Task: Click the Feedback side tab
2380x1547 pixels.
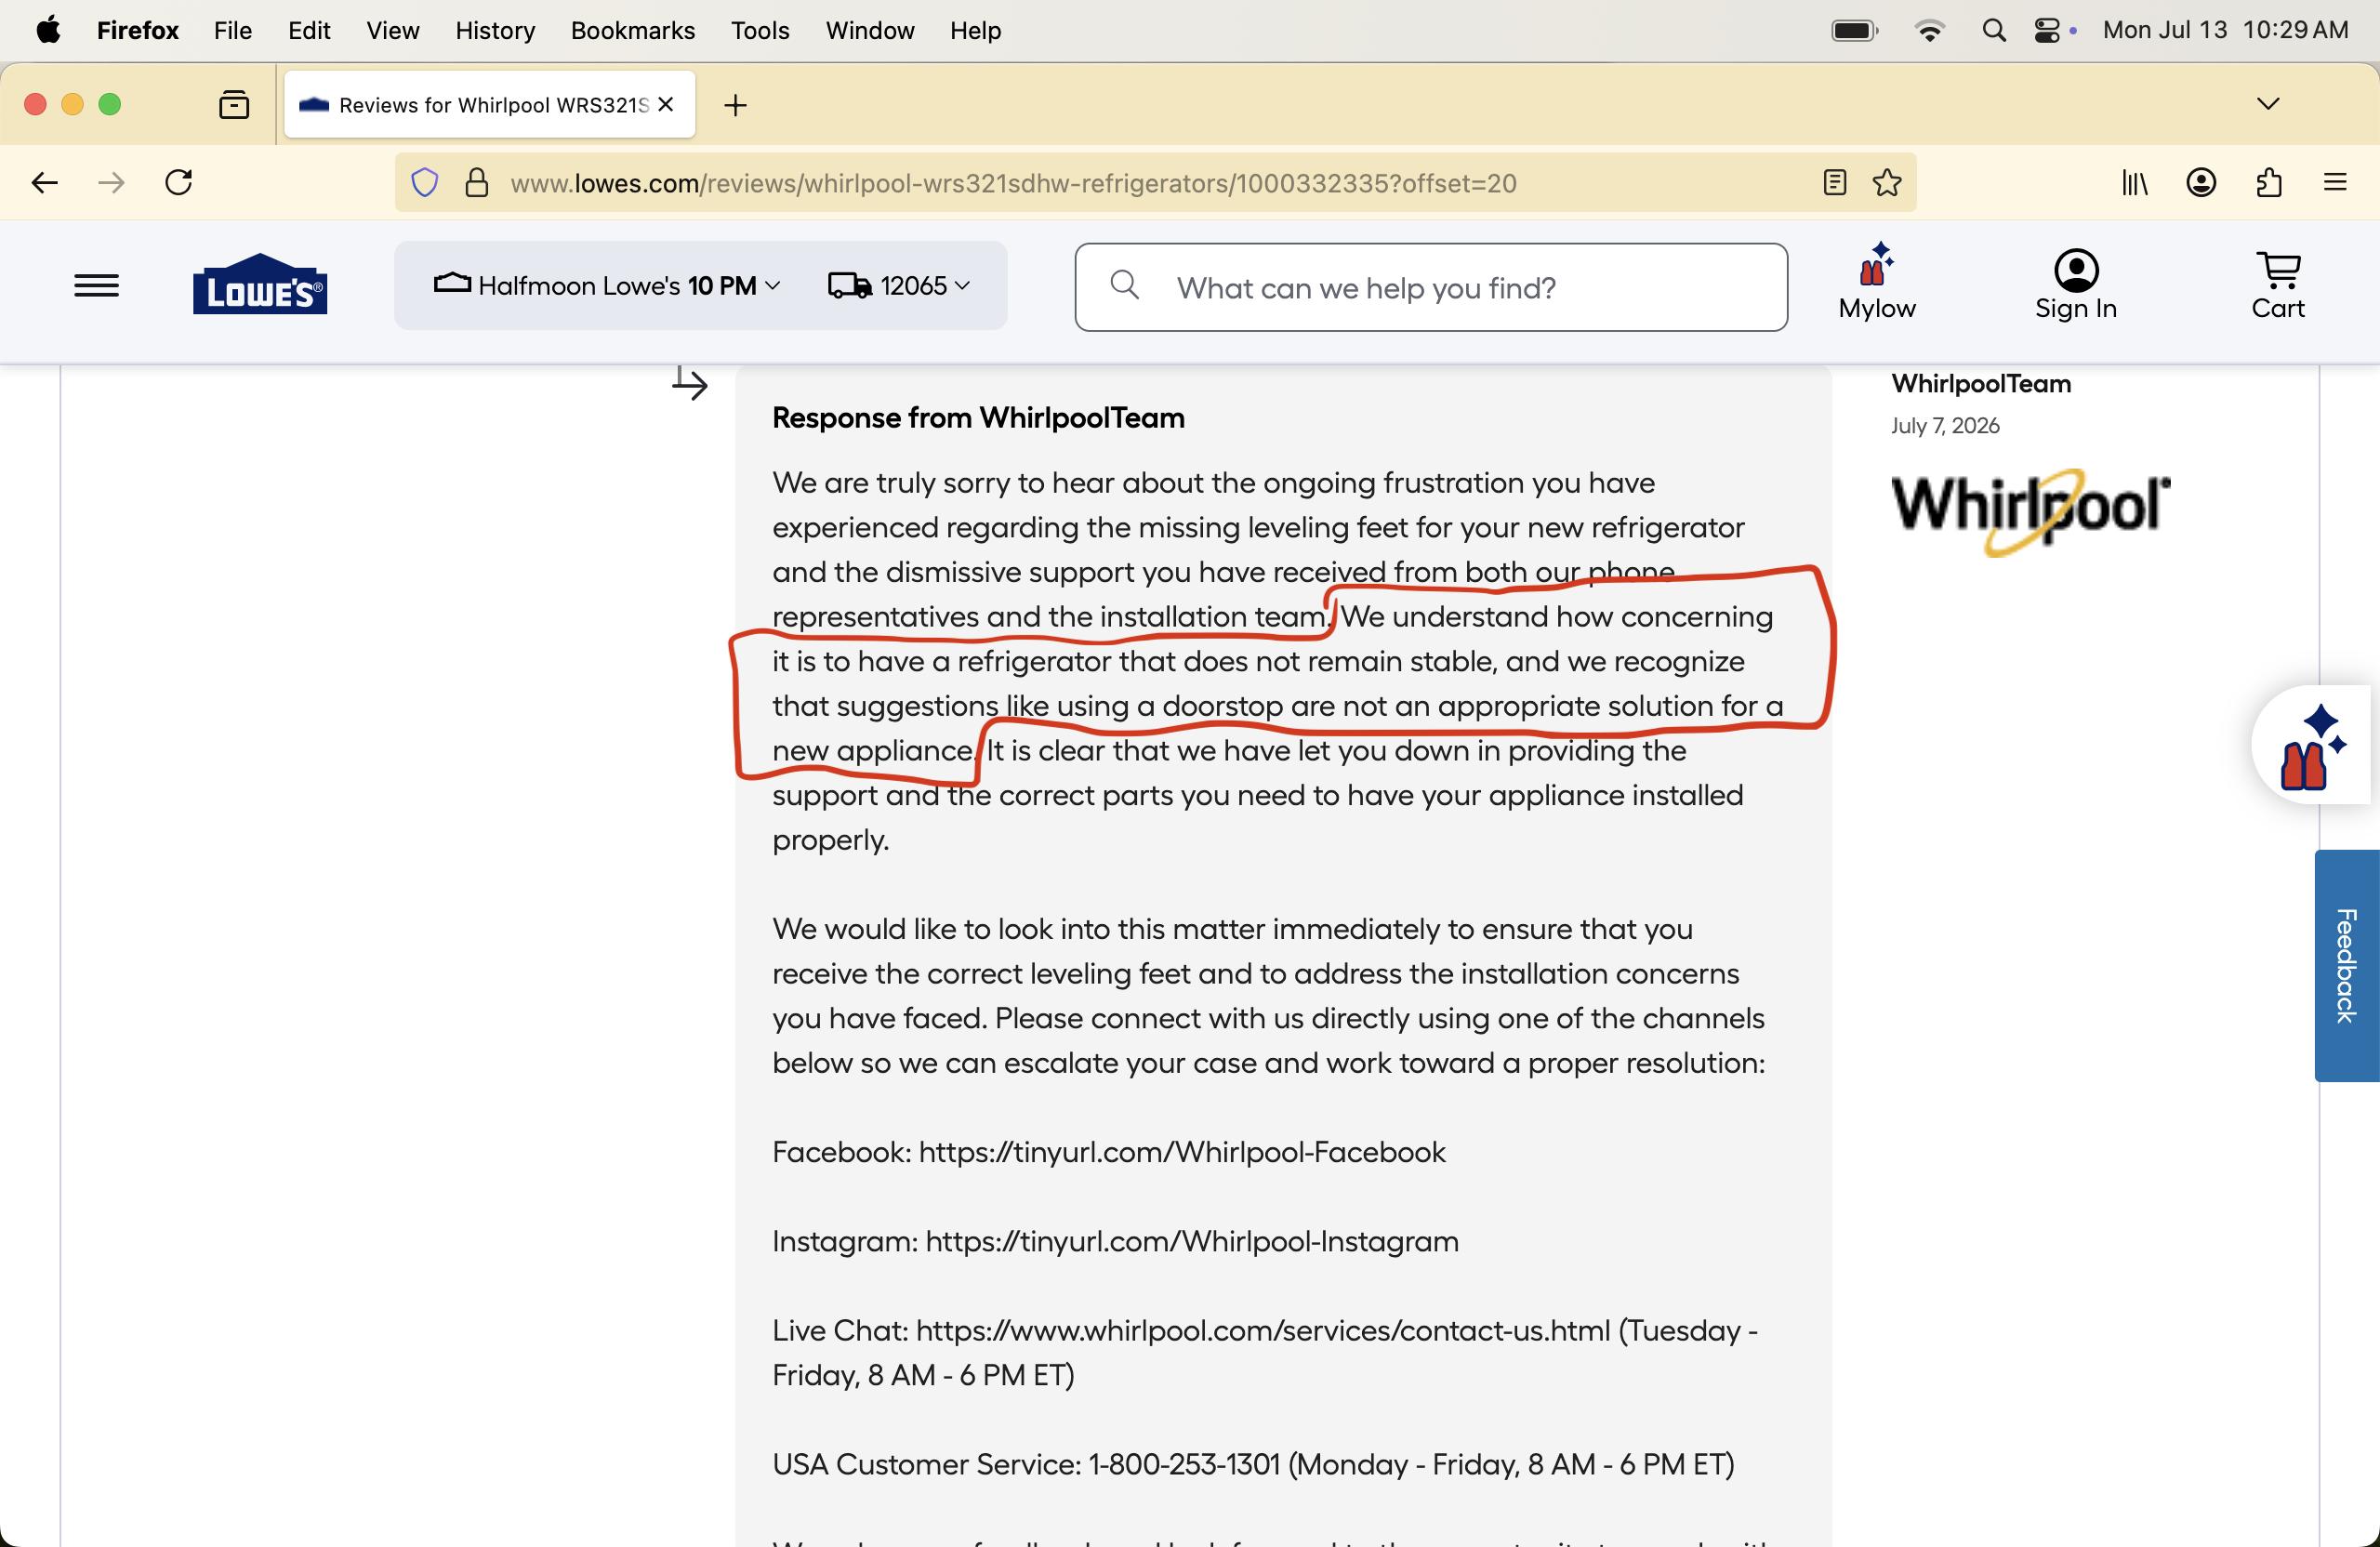Action: pyautogui.click(x=2346, y=965)
